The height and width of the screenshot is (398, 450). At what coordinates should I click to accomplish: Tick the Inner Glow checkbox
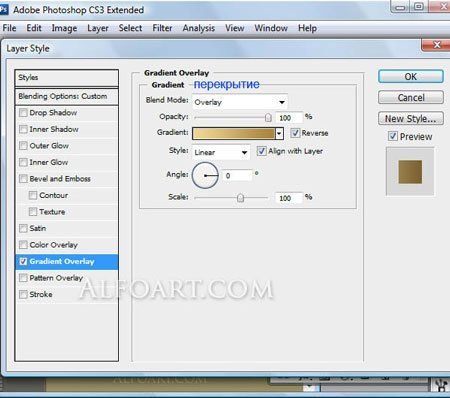coord(23,162)
